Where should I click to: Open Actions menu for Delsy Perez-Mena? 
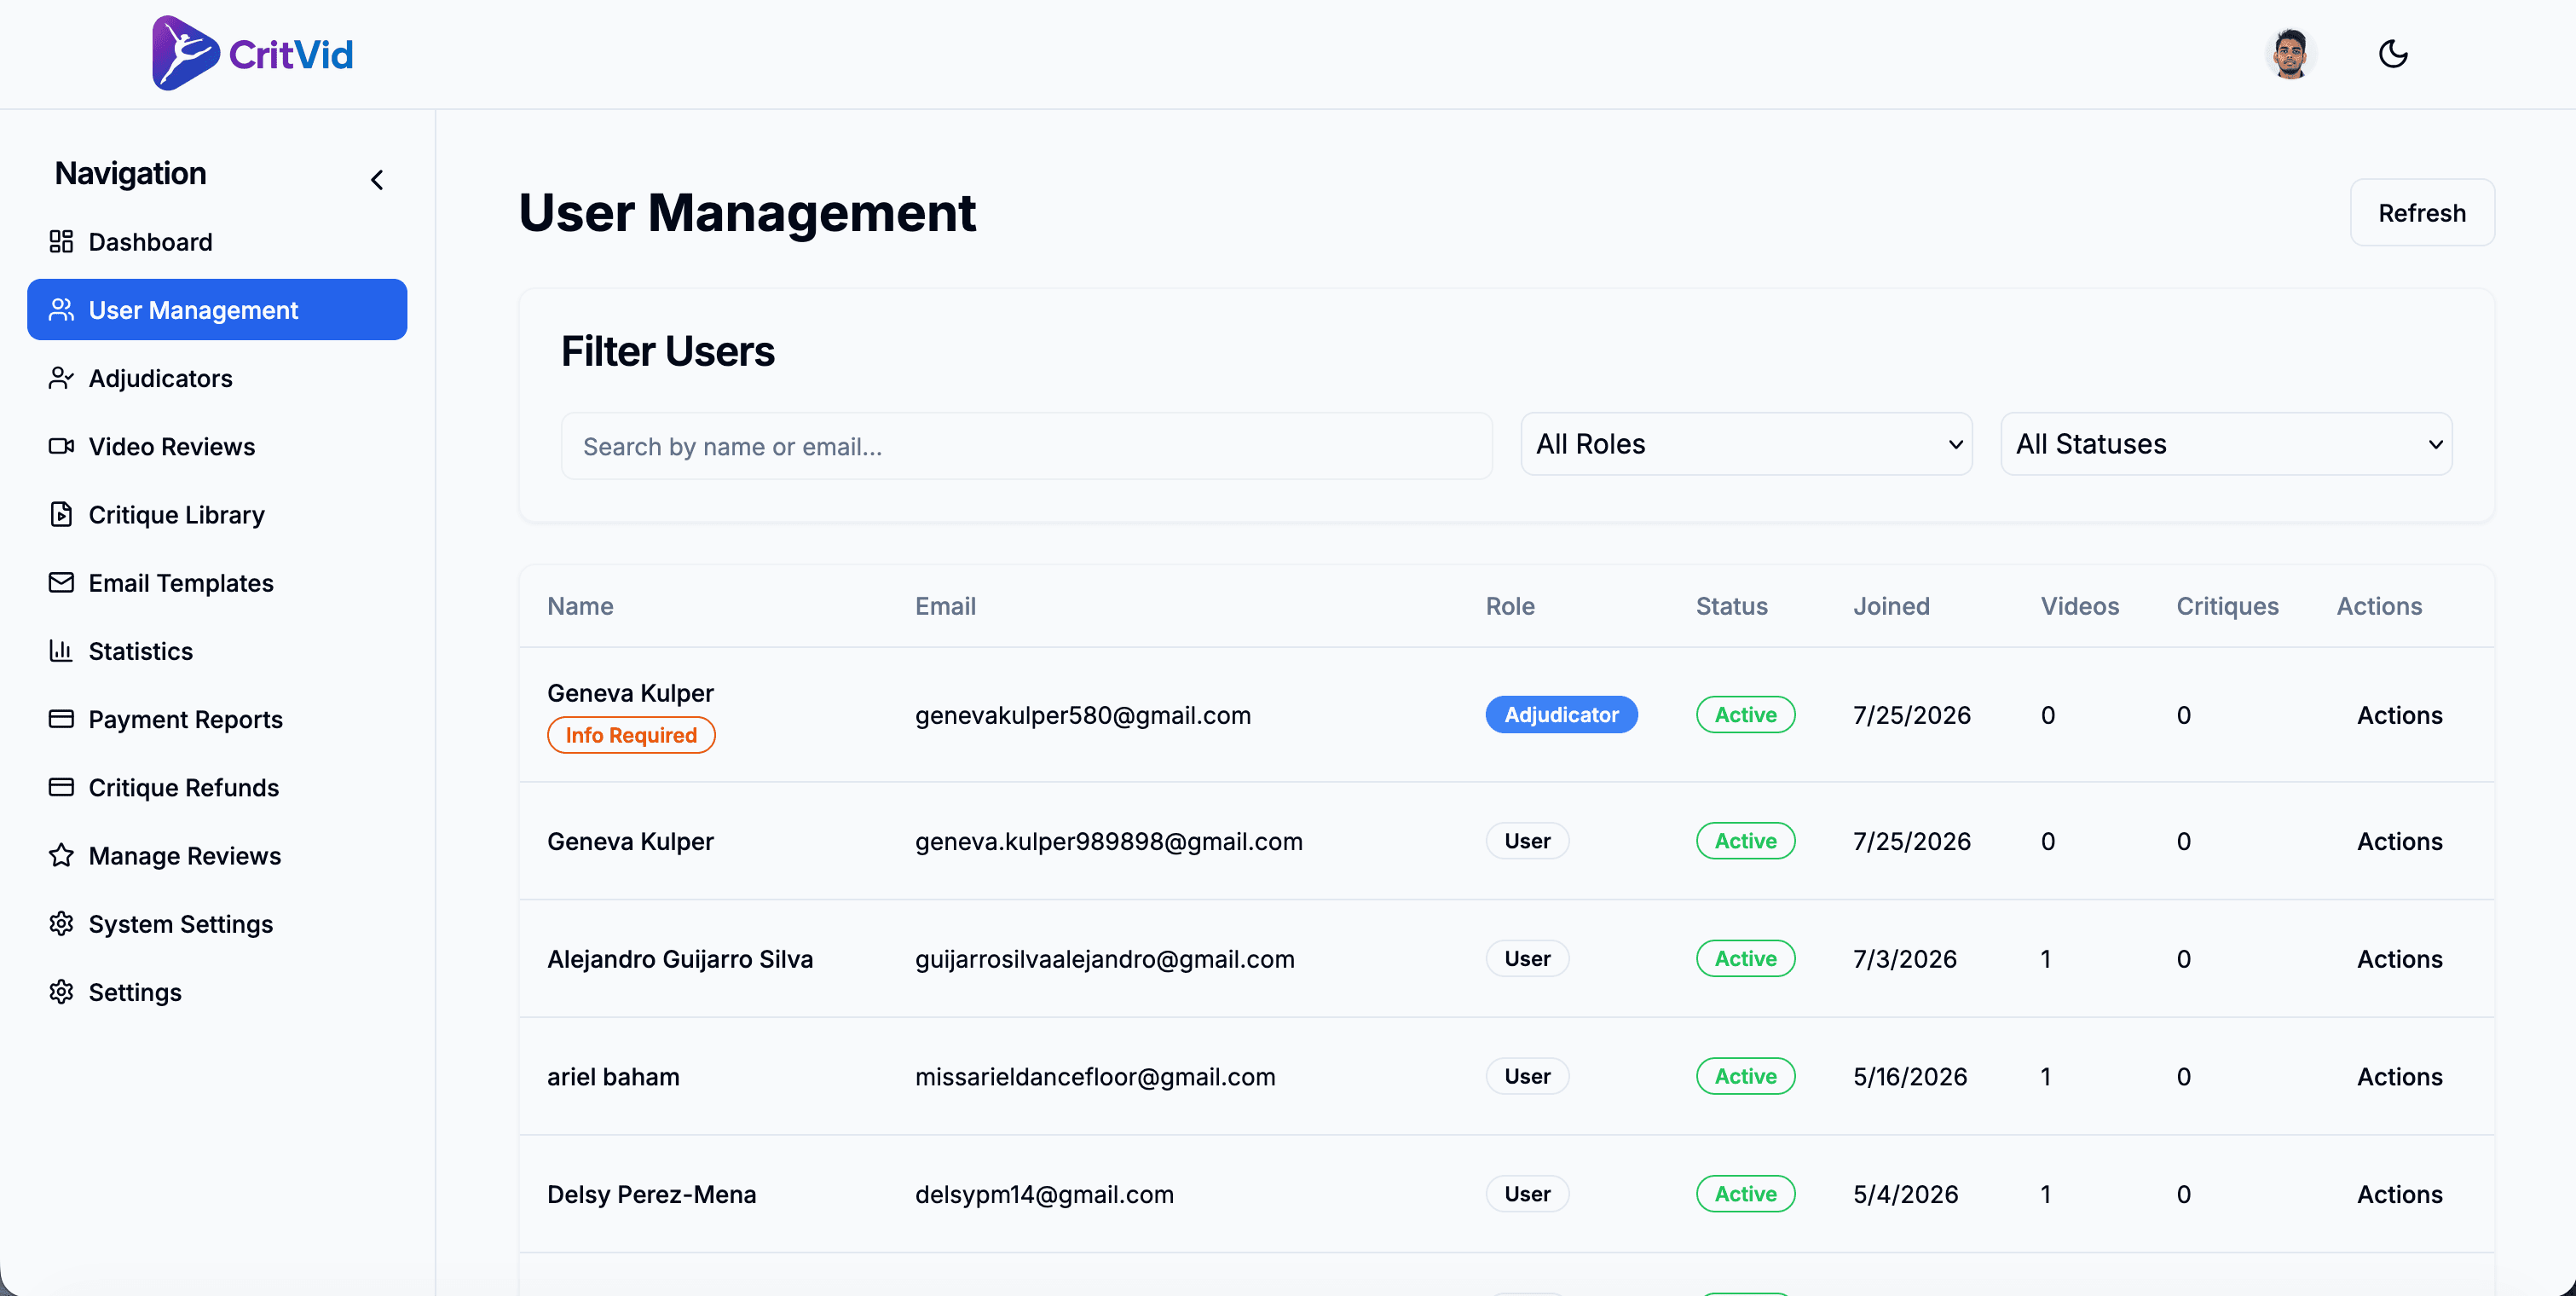pos(2399,1194)
